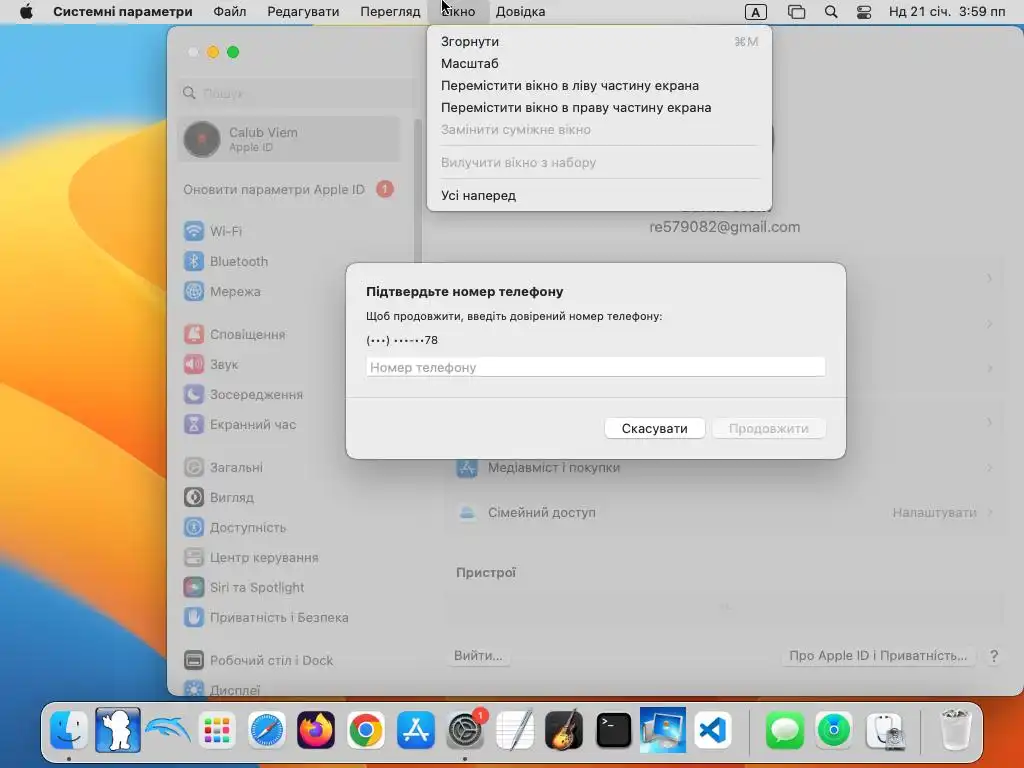Click the Windows virtual machine Dock icon
The height and width of the screenshot is (768, 1024).
(x=663, y=730)
